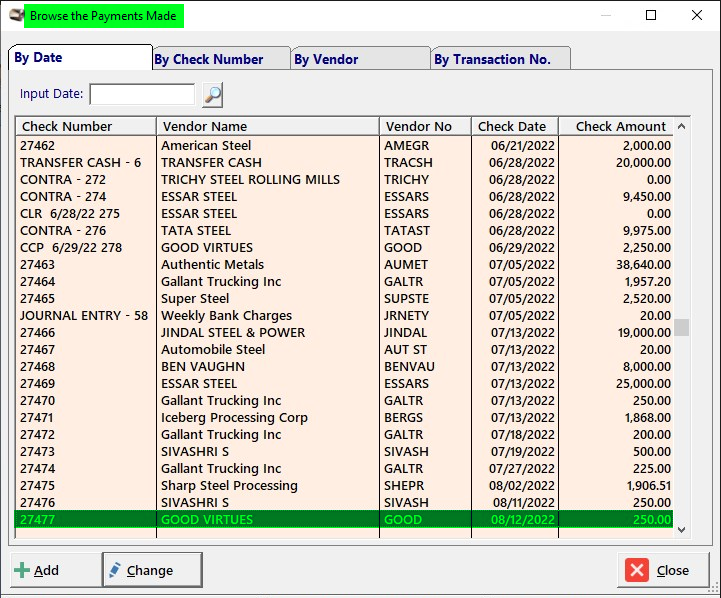Click the Check Amount column header
Viewport: 721px width, 598px height.
click(616, 126)
